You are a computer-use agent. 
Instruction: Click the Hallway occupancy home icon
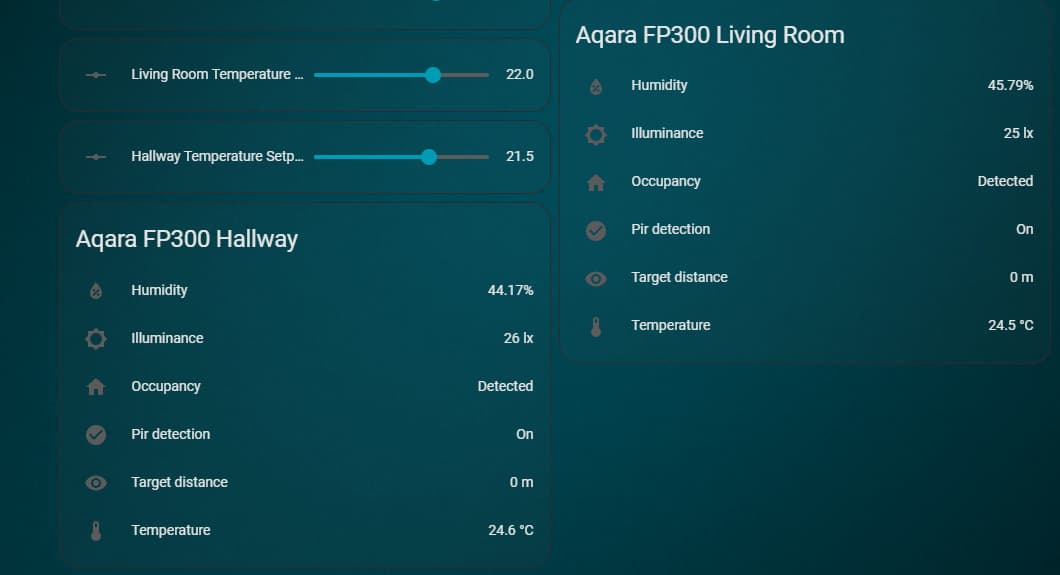click(96, 386)
